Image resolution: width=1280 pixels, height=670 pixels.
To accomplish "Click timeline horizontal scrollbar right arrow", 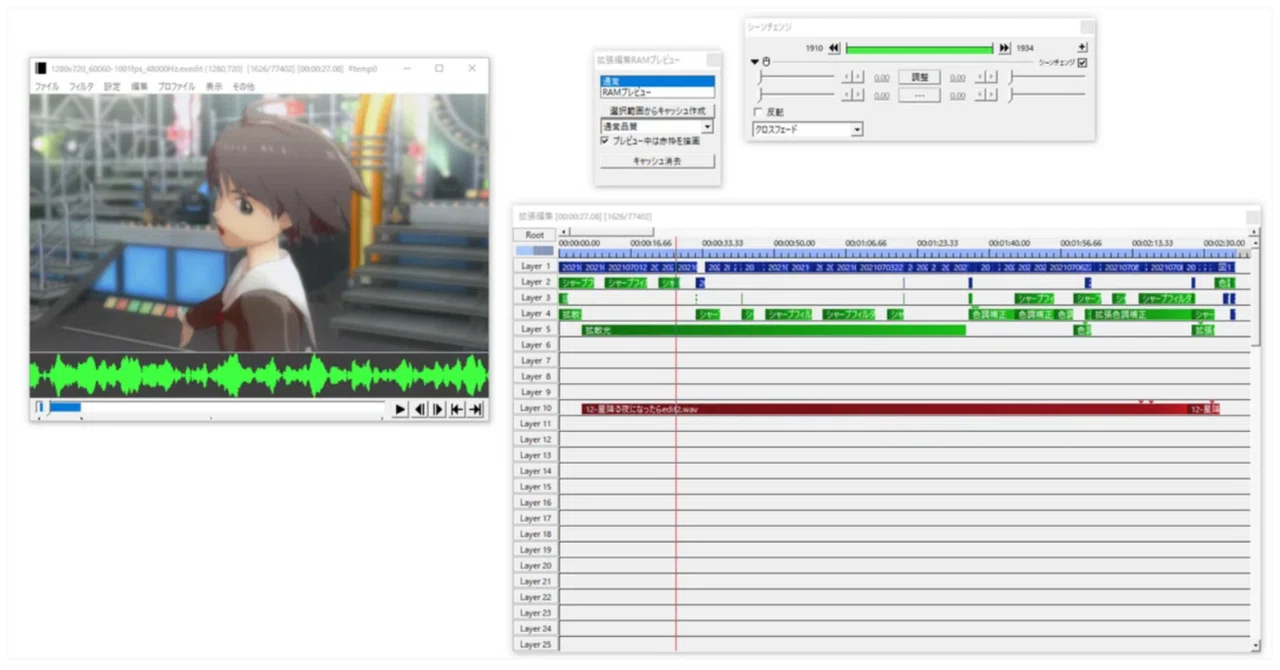I will pos(1255,232).
